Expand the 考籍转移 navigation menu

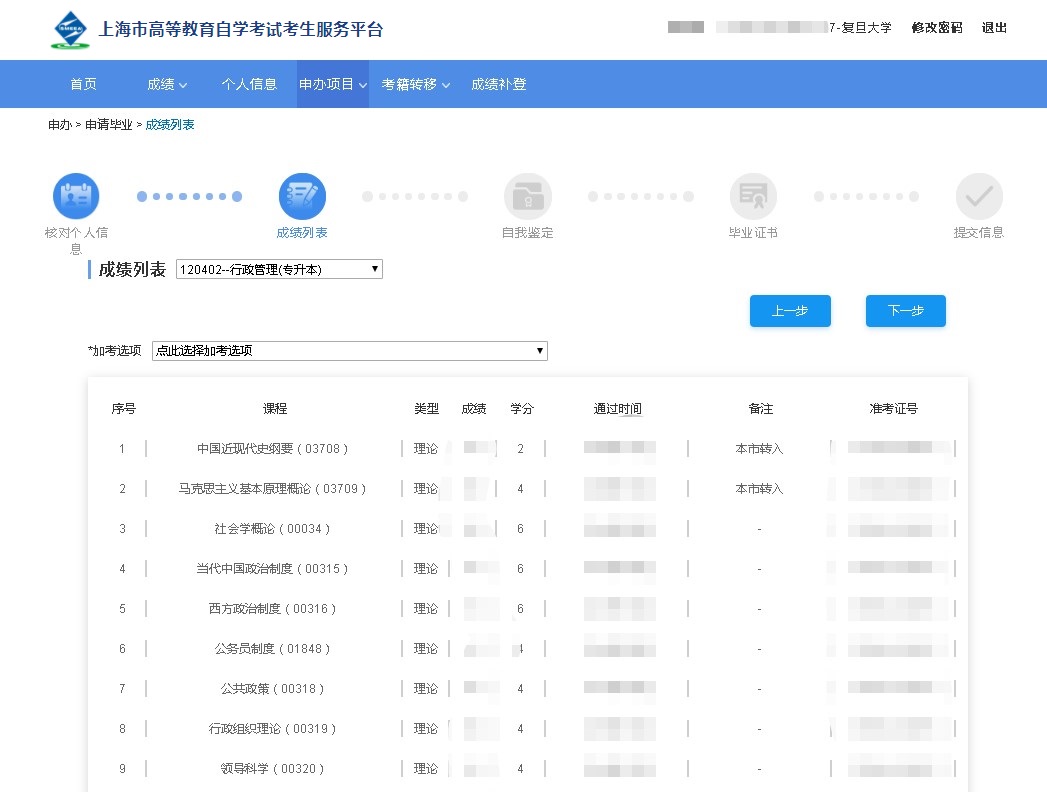click(x=415, y=84)
